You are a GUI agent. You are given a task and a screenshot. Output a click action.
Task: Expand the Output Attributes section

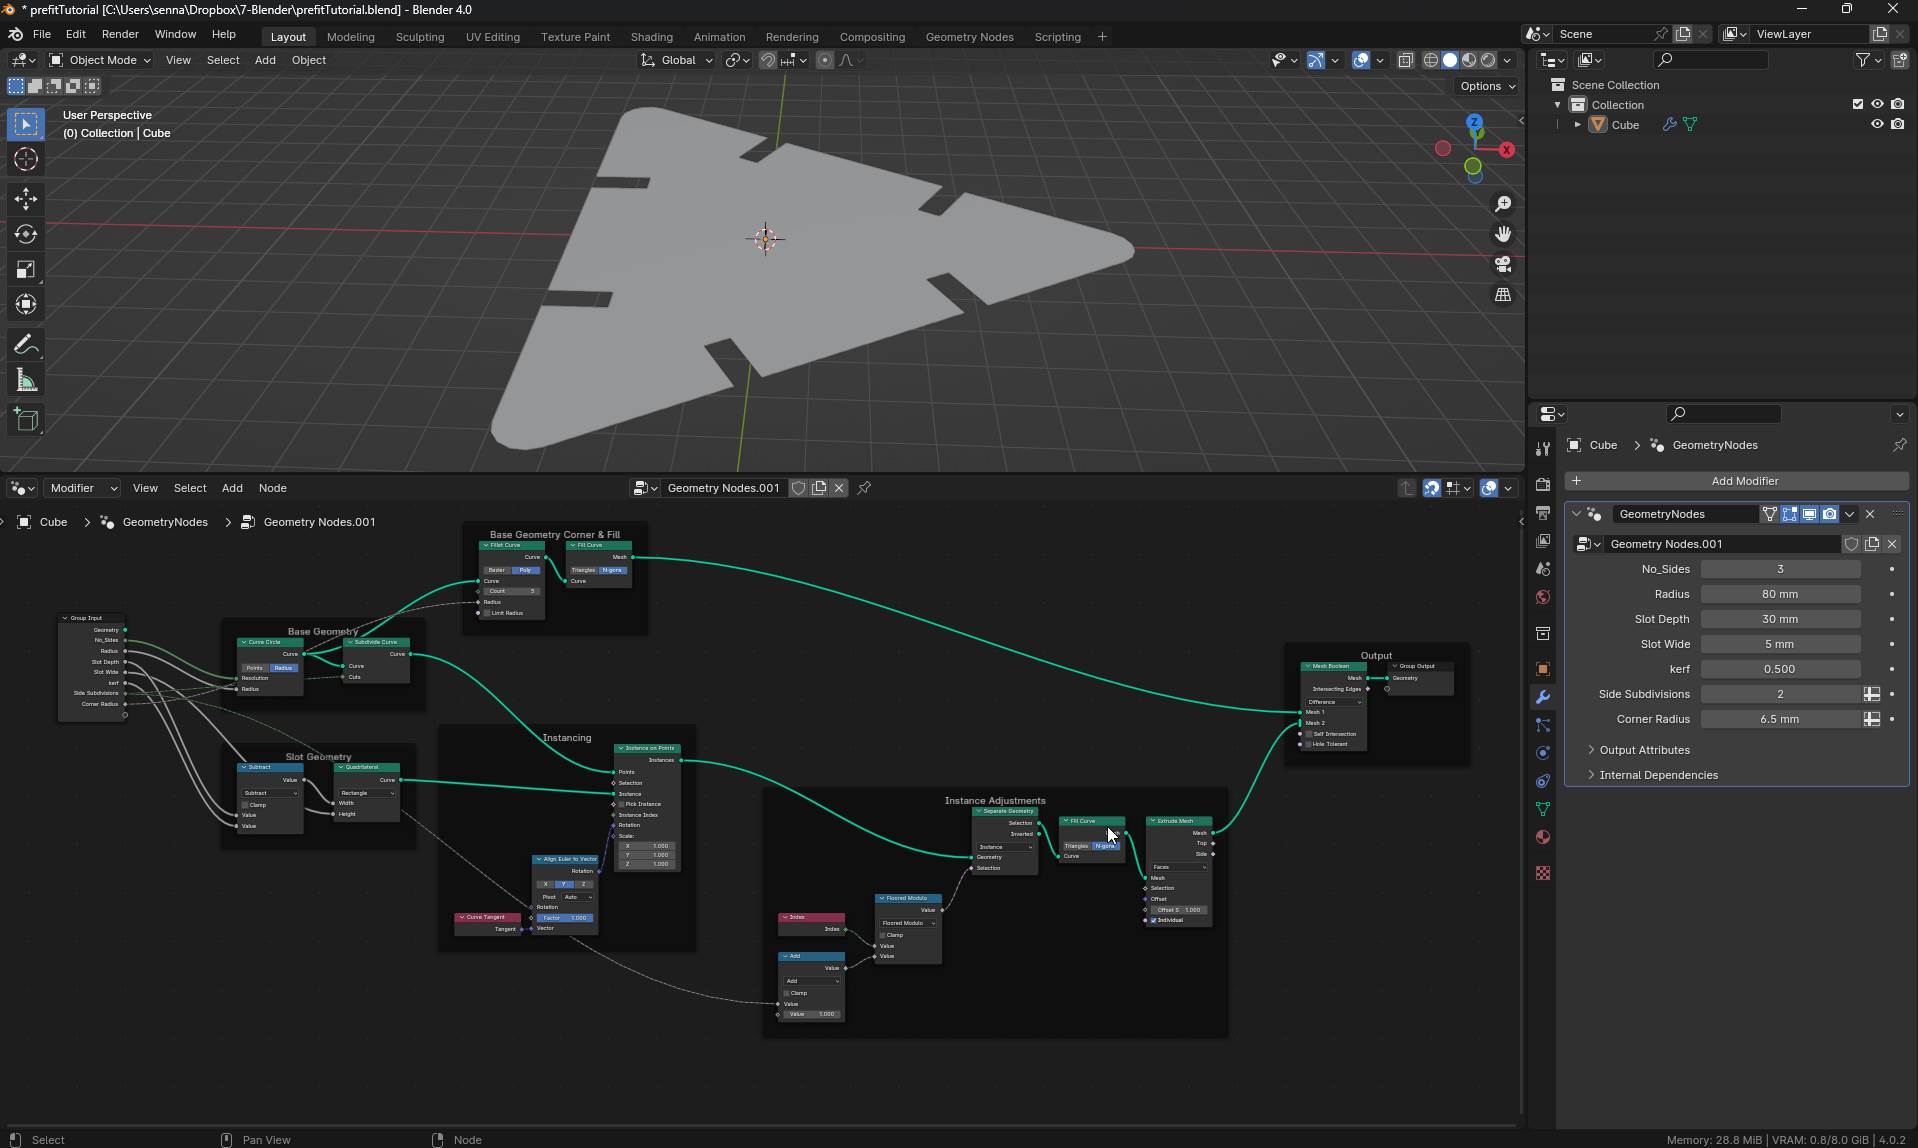[1644, 750]
